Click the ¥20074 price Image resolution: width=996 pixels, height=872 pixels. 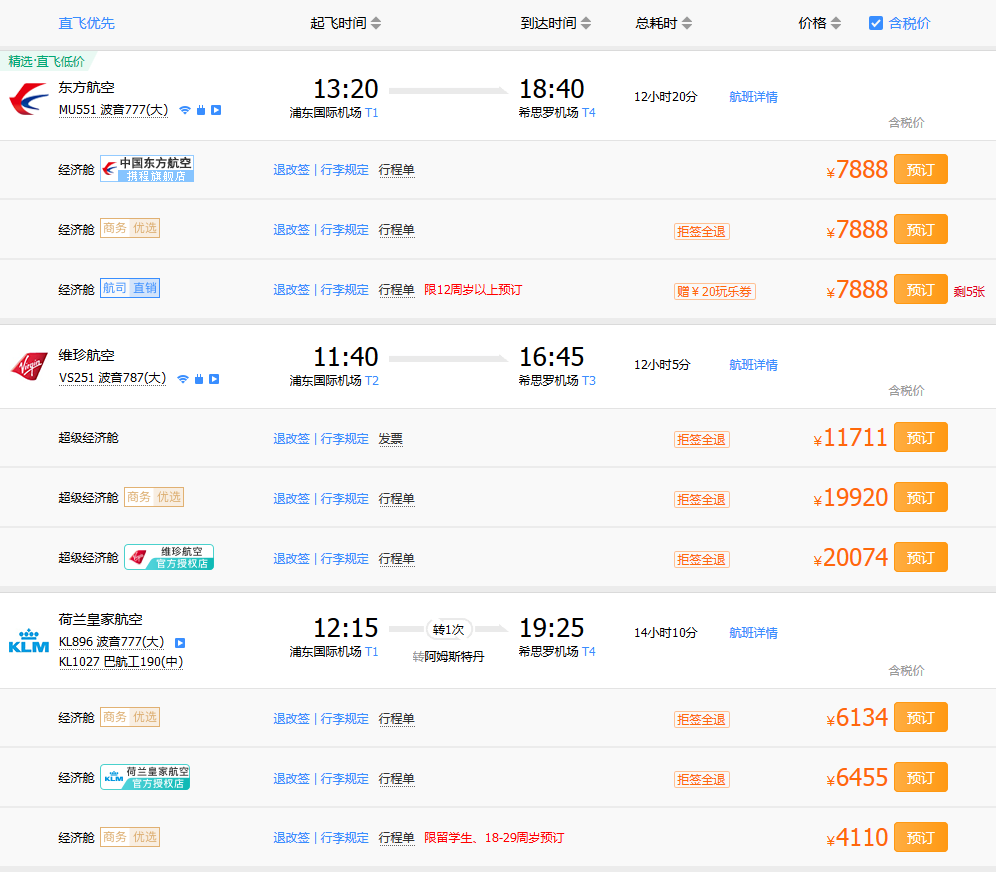(851, 558)
